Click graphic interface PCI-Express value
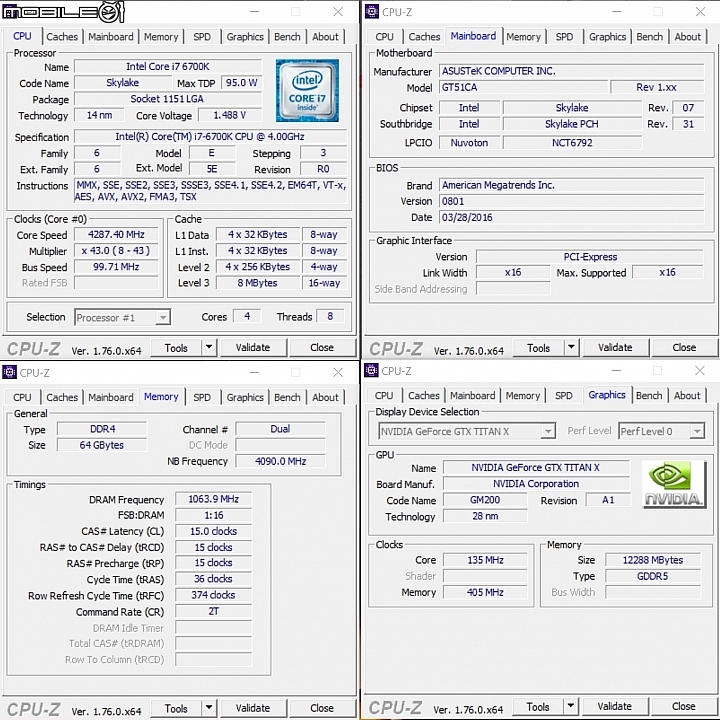 (x=590, y=257)
